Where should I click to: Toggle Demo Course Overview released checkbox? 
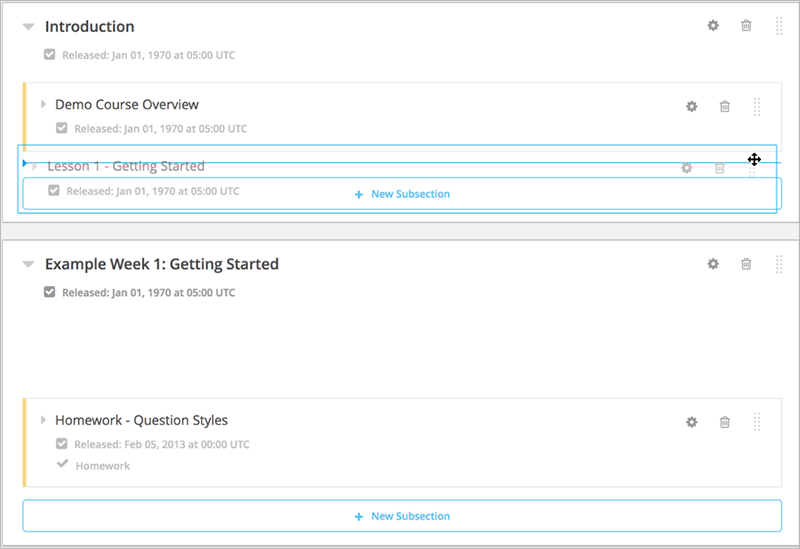click(62, 128)
